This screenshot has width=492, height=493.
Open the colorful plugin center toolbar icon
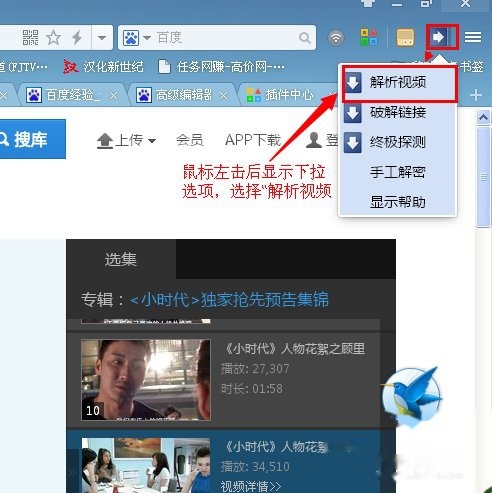(x=369, y=37)
